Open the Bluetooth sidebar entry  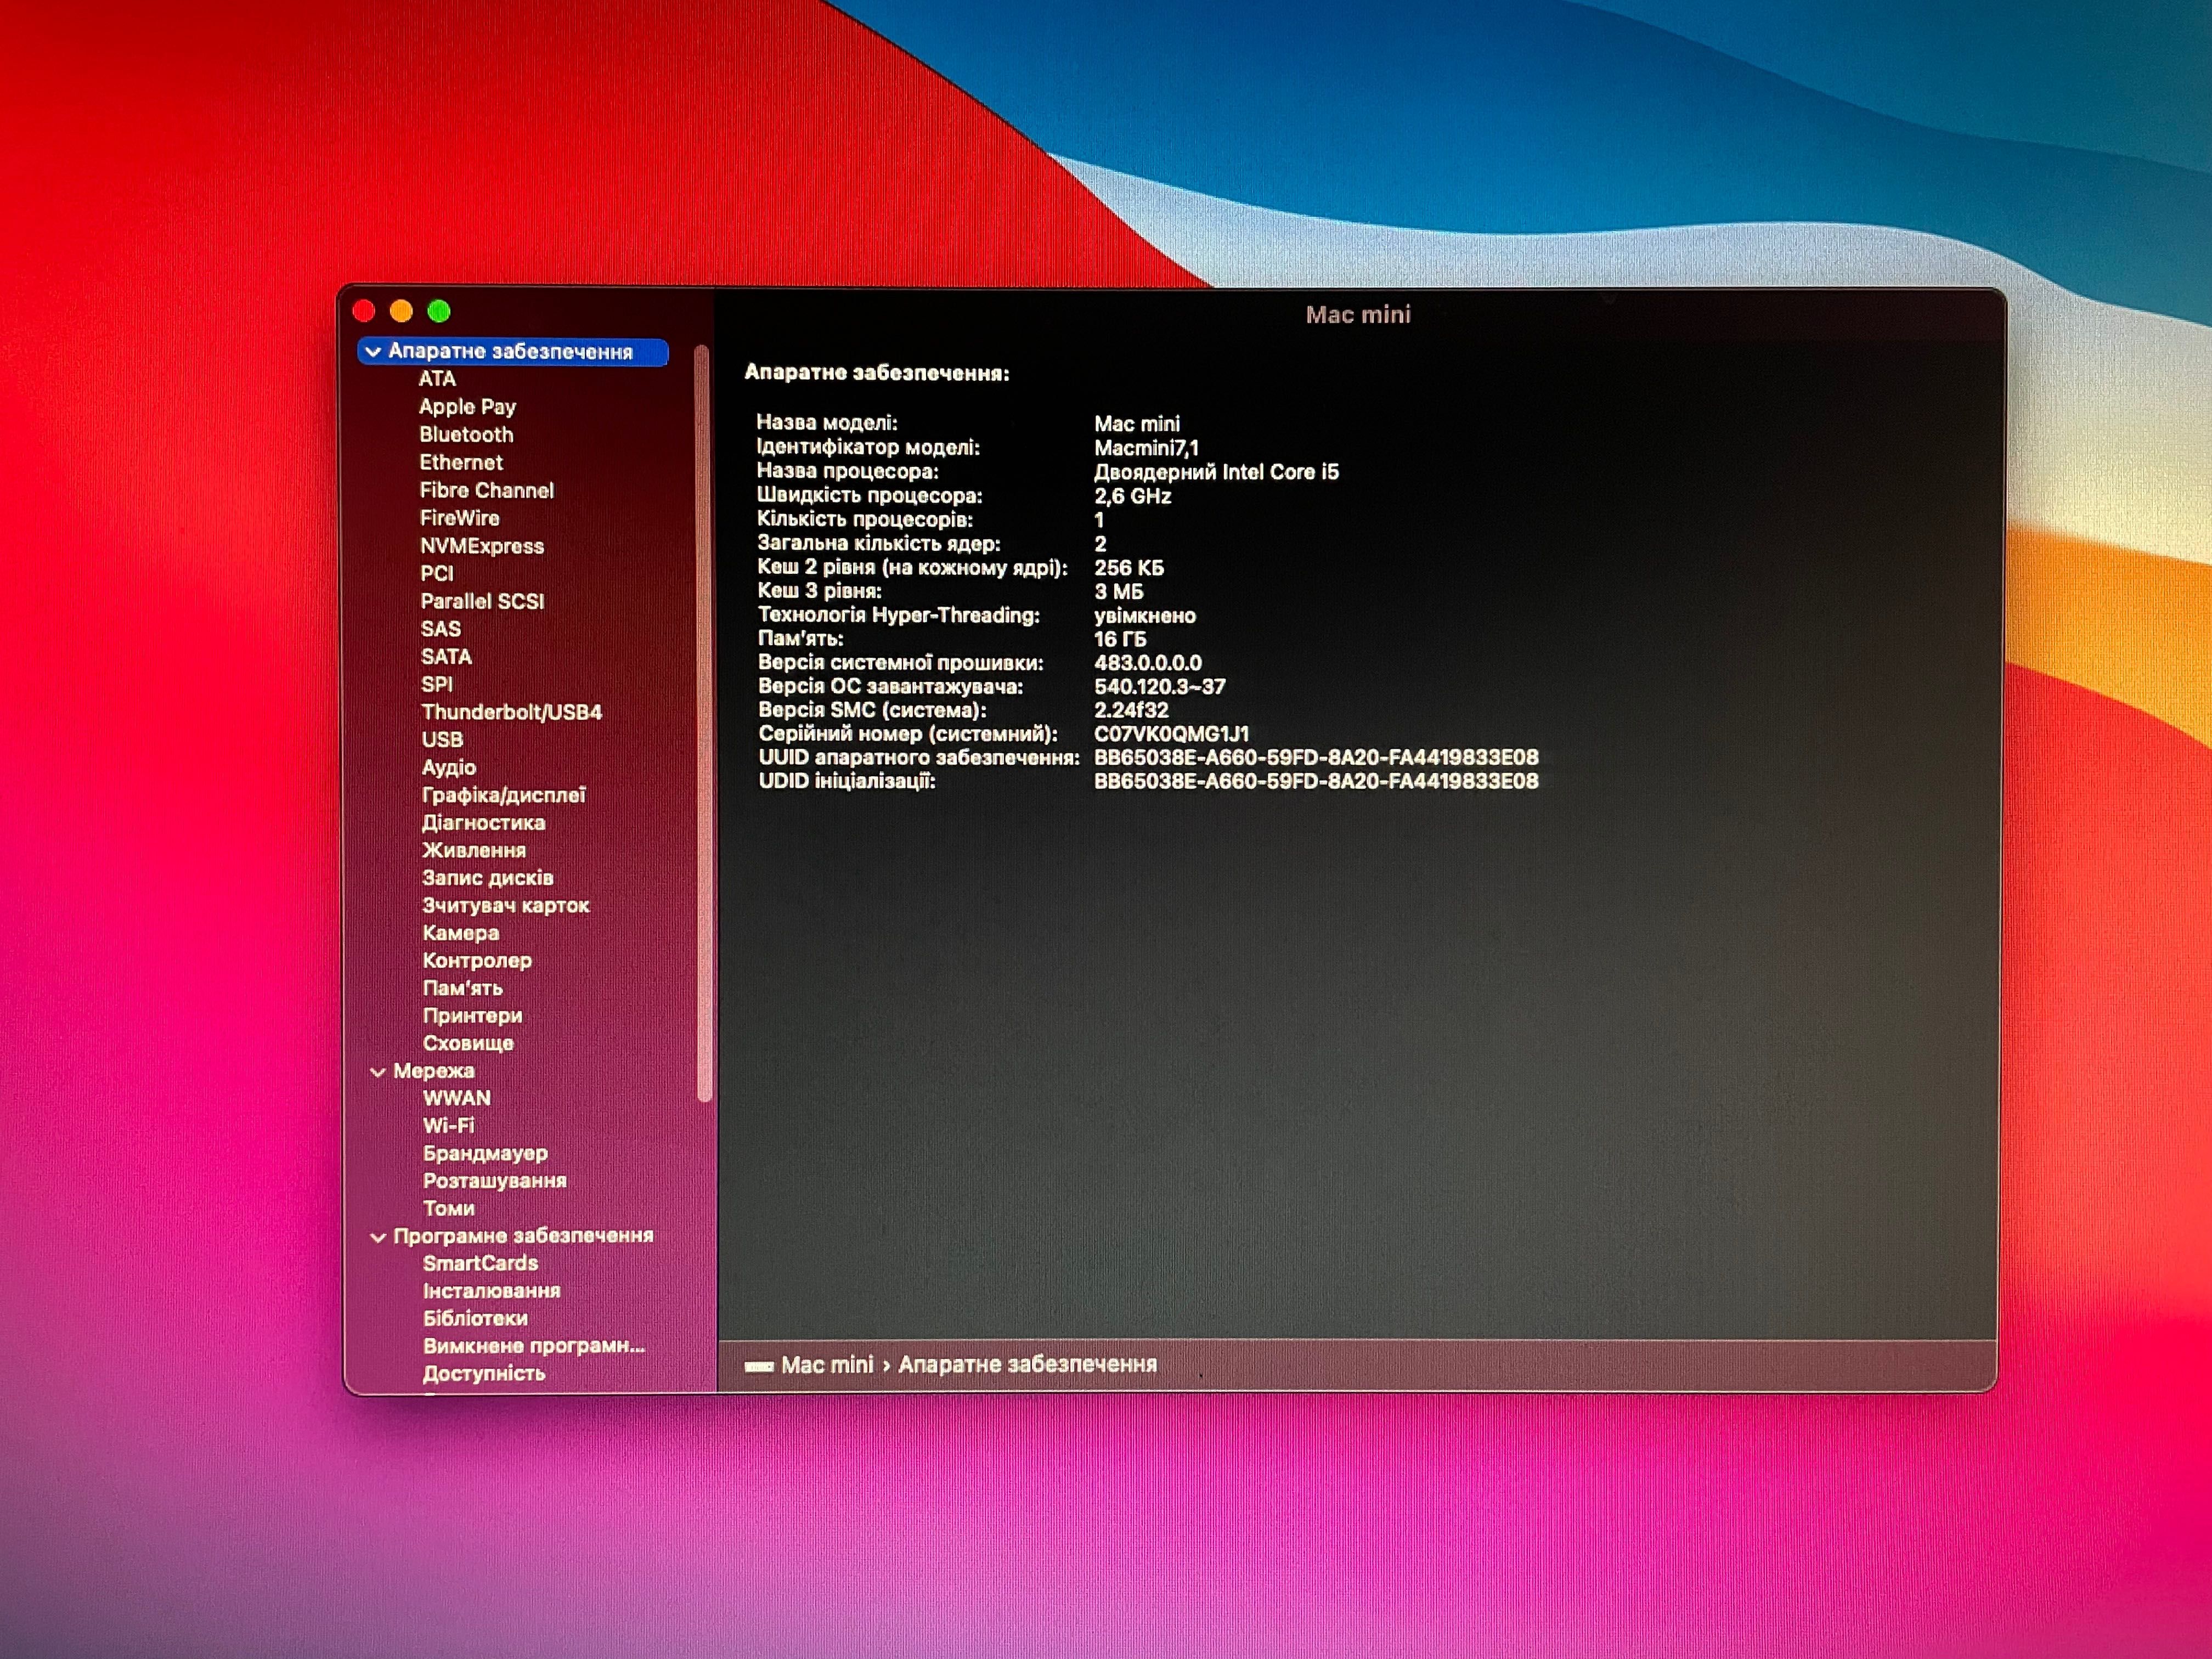466,435
